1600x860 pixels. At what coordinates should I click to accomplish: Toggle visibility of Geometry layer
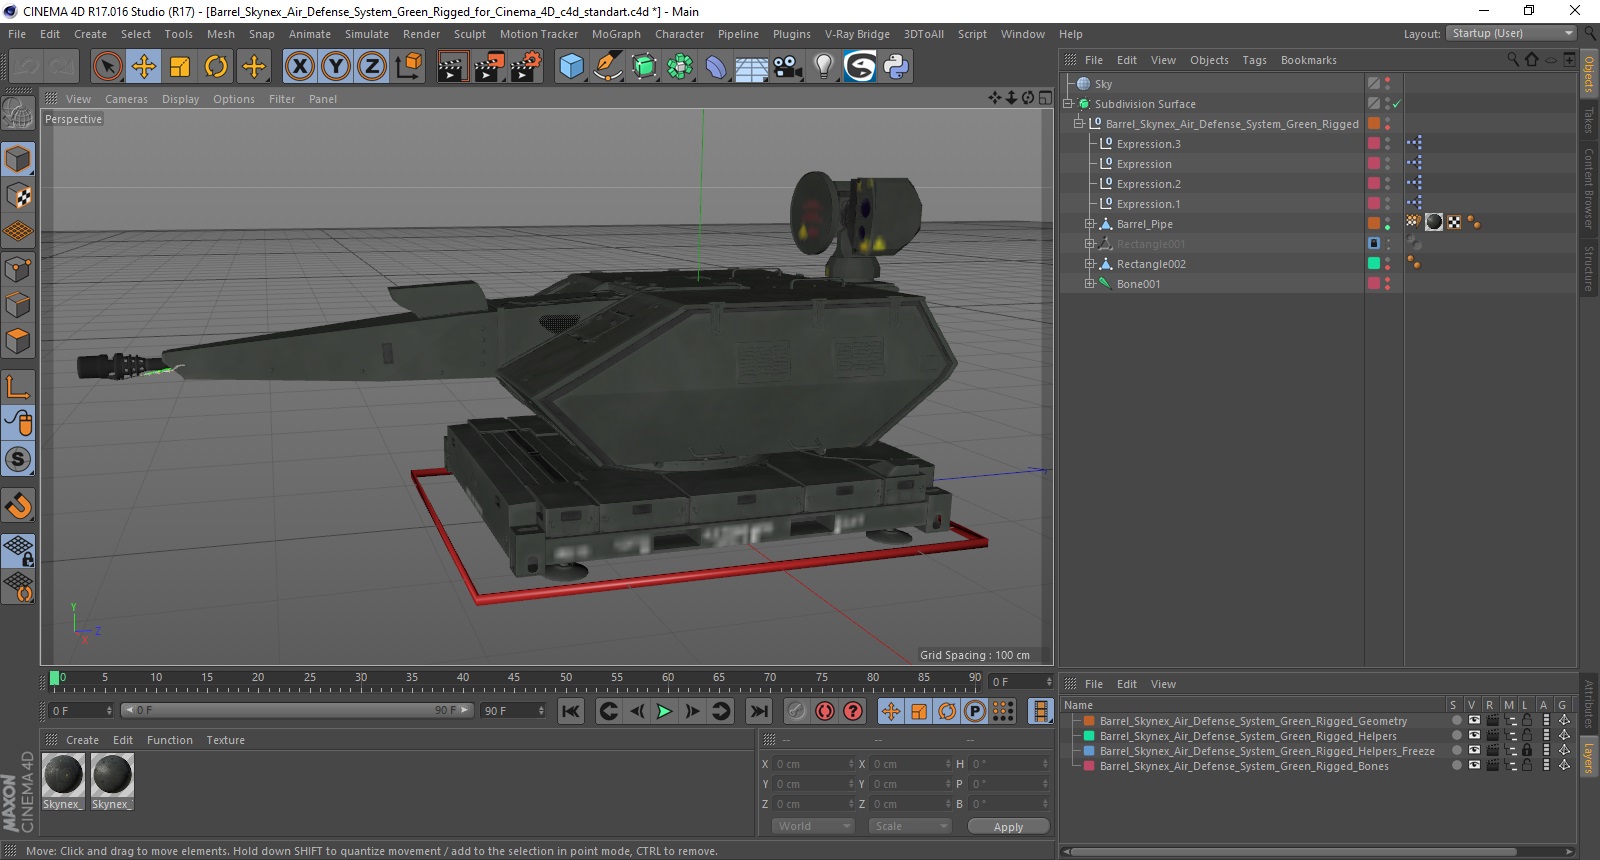1474,720
